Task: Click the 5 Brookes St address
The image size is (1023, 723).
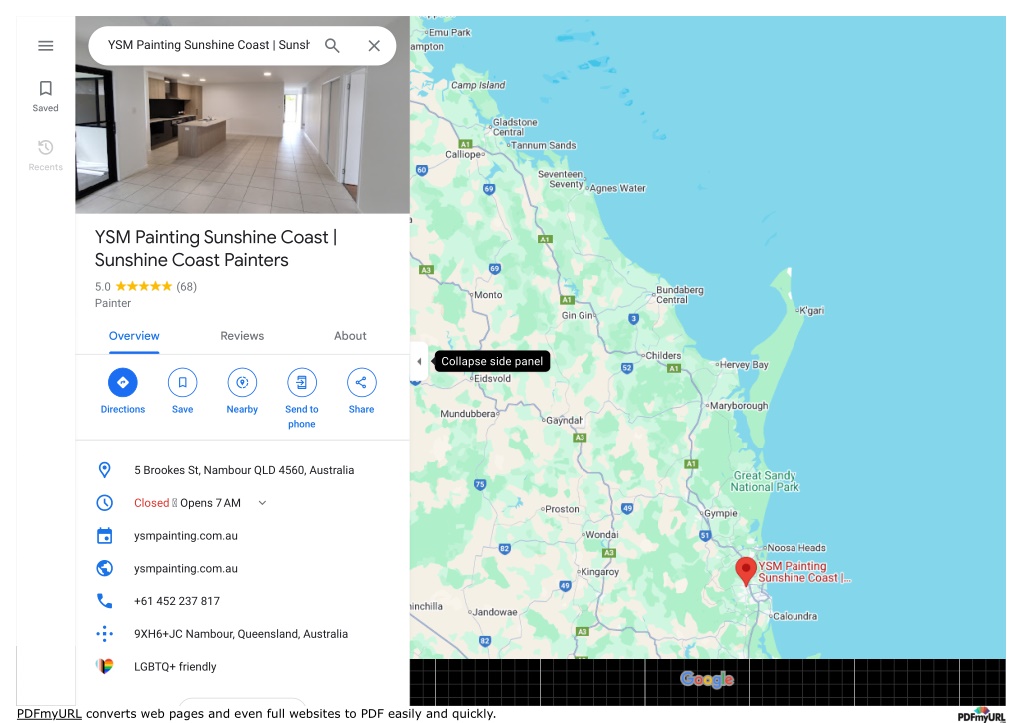Action: pyautogui.click(x=244, y=470)
